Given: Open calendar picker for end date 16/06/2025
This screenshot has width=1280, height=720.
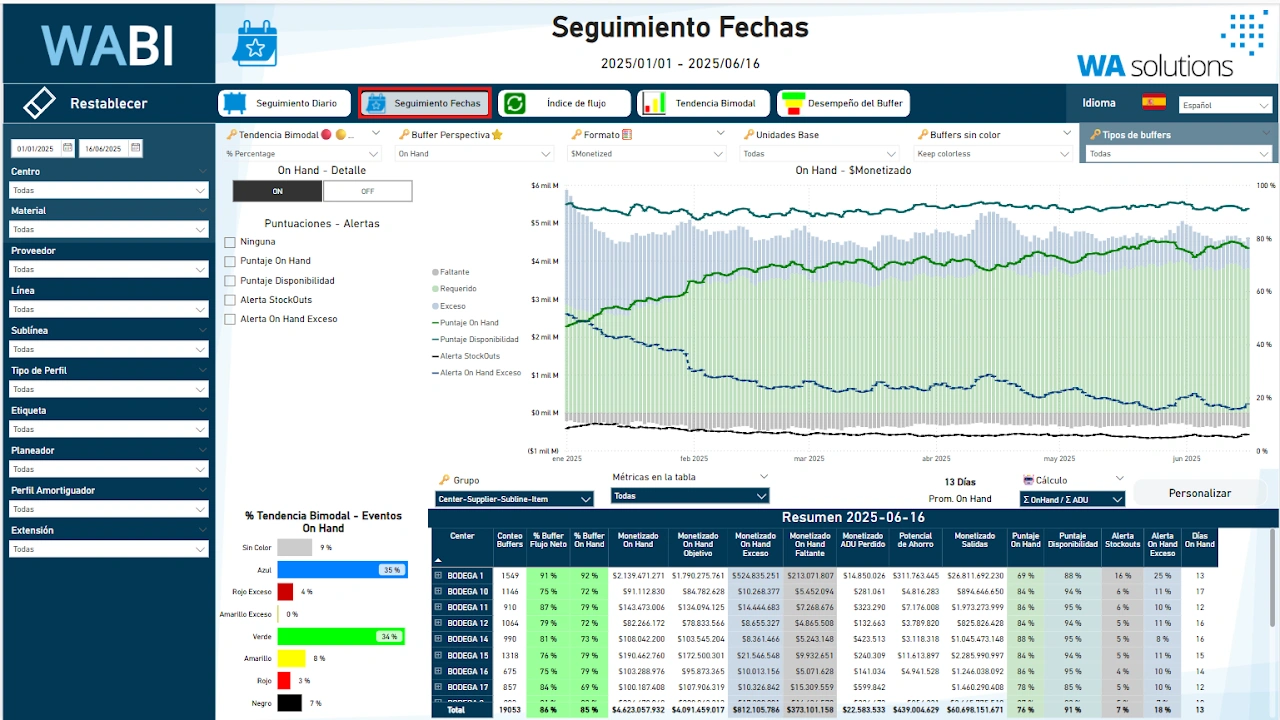Looking at the screenshot, I should pos(135,148).
